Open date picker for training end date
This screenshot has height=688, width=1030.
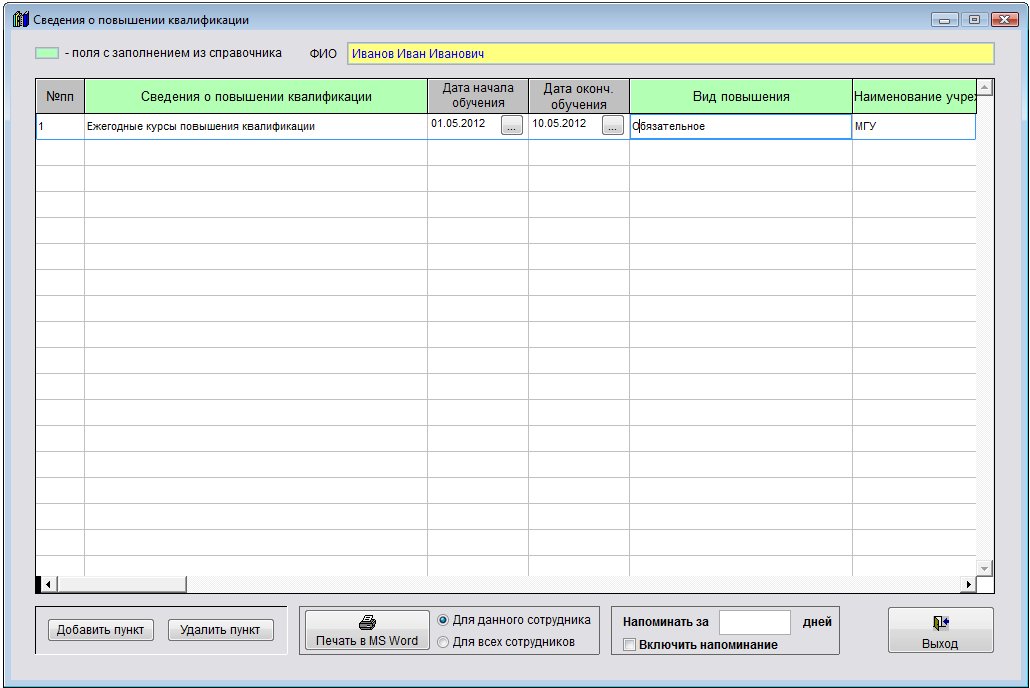[x=612, y=126]
